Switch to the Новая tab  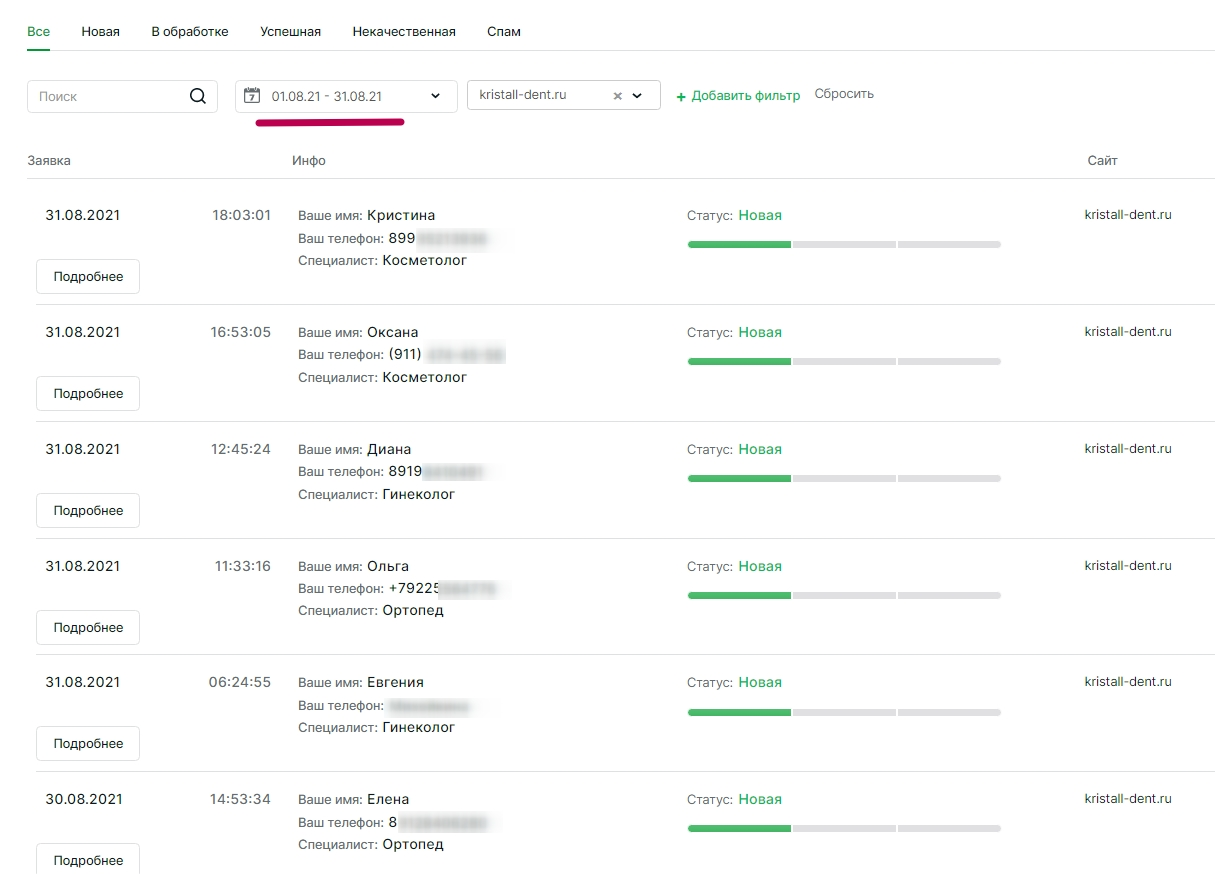[x=100, y=32]
